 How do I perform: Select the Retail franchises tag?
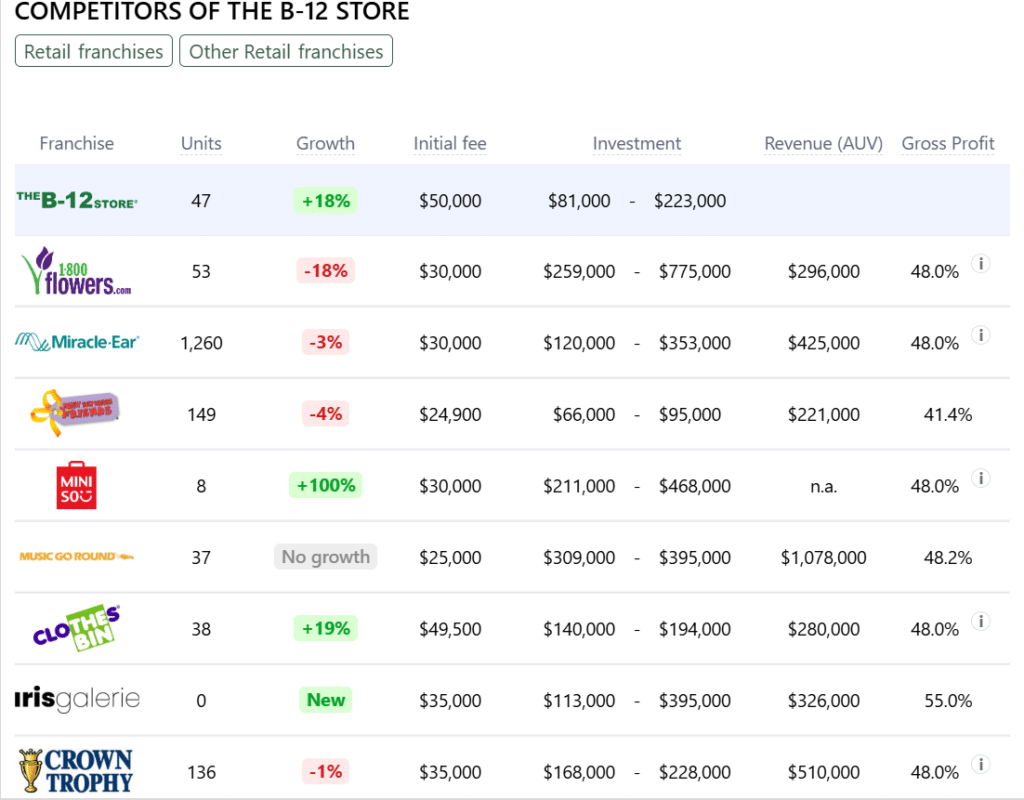click(93, 51)
